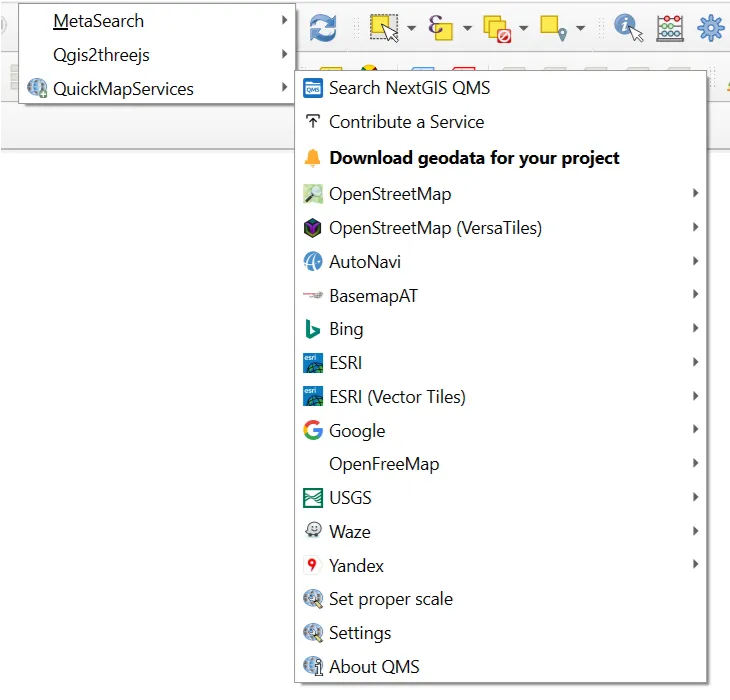Activate the Identify Features tool
The width and height of the screenshot is (730, 700).
click(629, 28)
